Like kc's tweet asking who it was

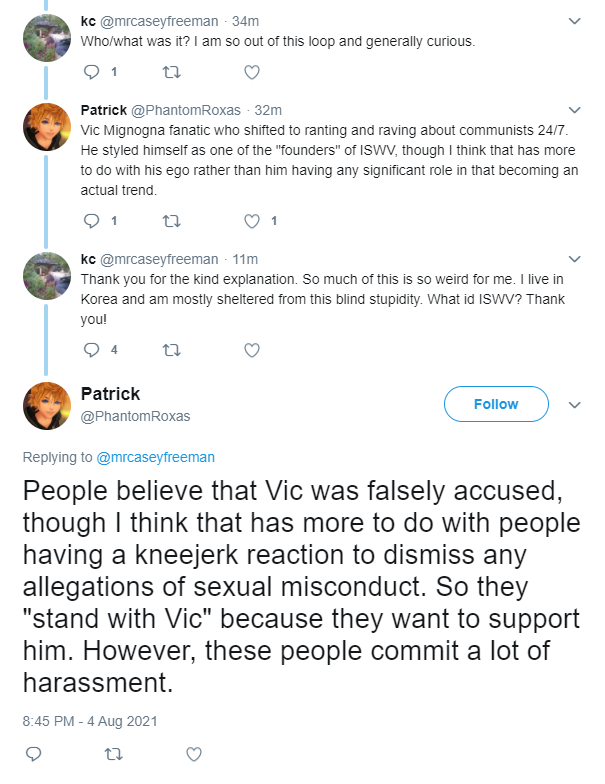click(x=252, y=72)
